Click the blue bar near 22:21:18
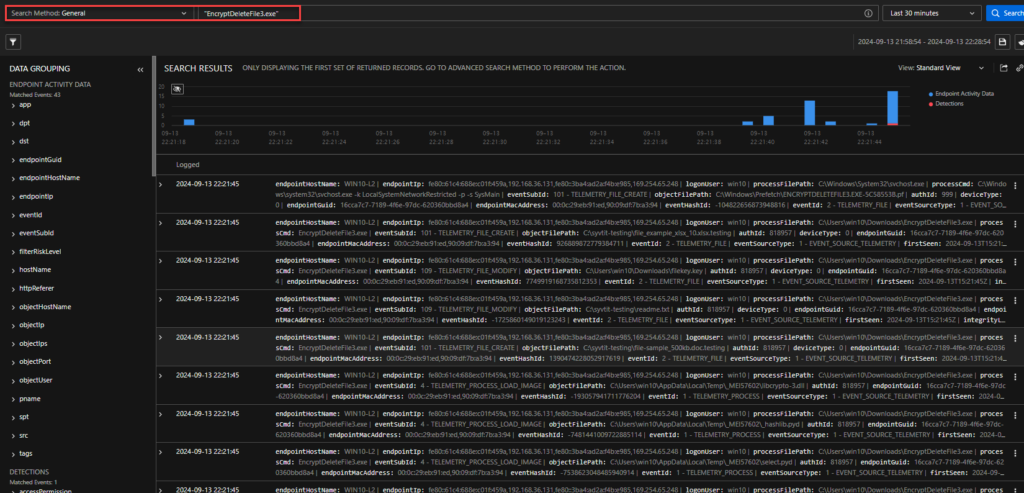 click(x=189, y=122)
